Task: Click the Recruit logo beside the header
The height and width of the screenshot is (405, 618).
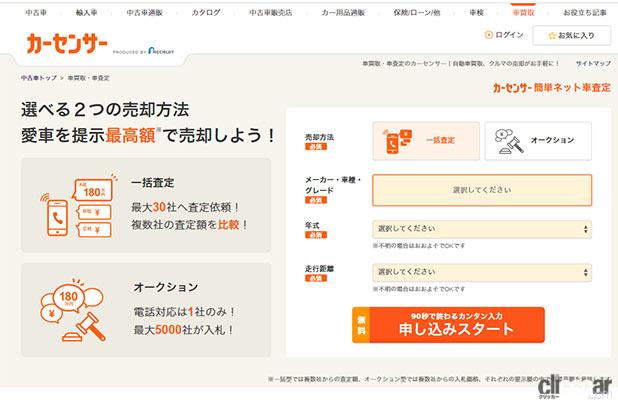Action: 159,51
